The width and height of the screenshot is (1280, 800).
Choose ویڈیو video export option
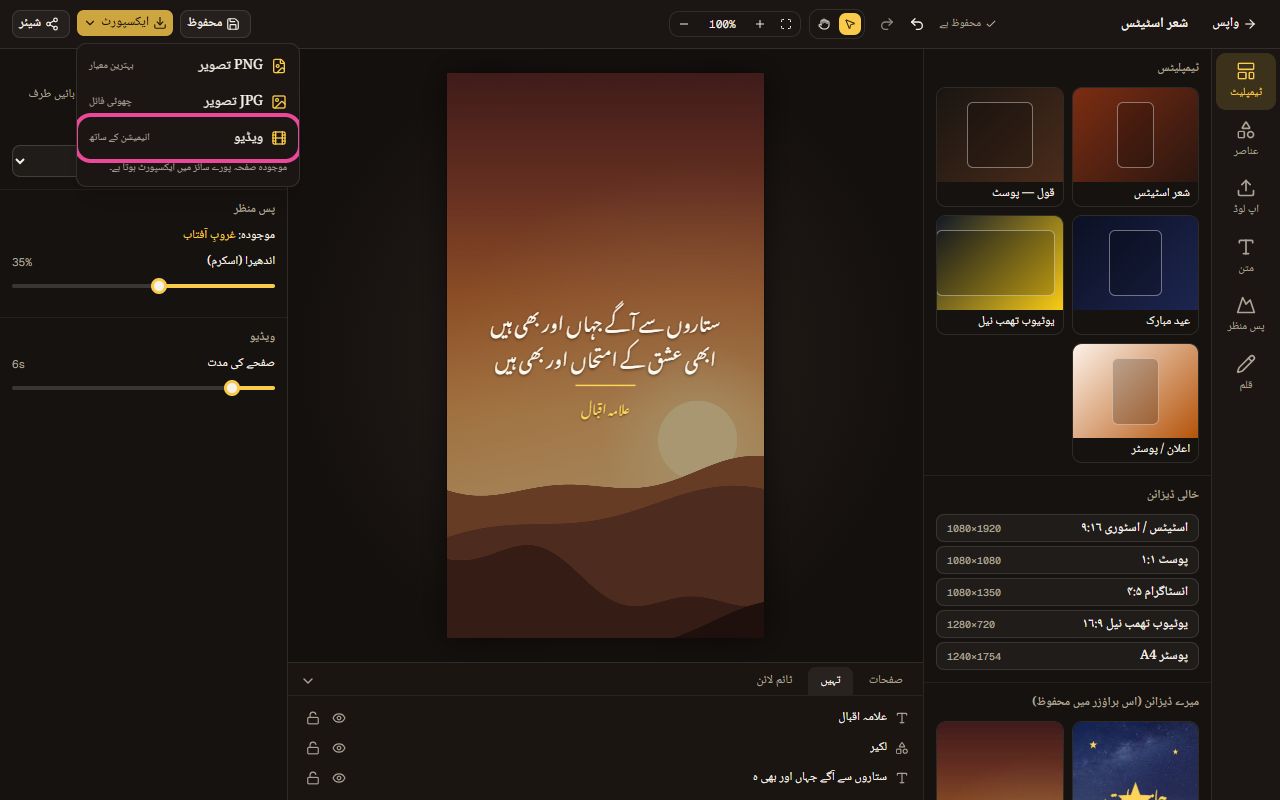click(x=188, y=138)
